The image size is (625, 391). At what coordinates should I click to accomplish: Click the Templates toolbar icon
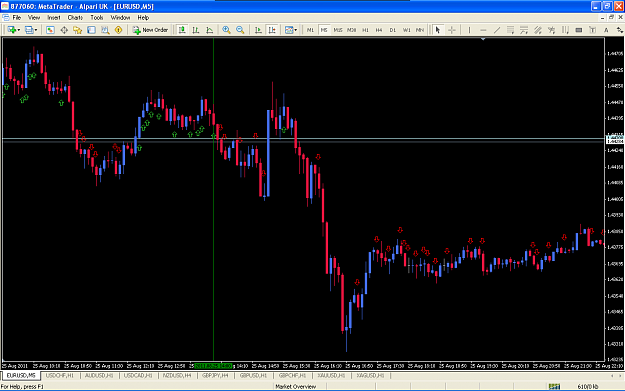coord(289,30)
